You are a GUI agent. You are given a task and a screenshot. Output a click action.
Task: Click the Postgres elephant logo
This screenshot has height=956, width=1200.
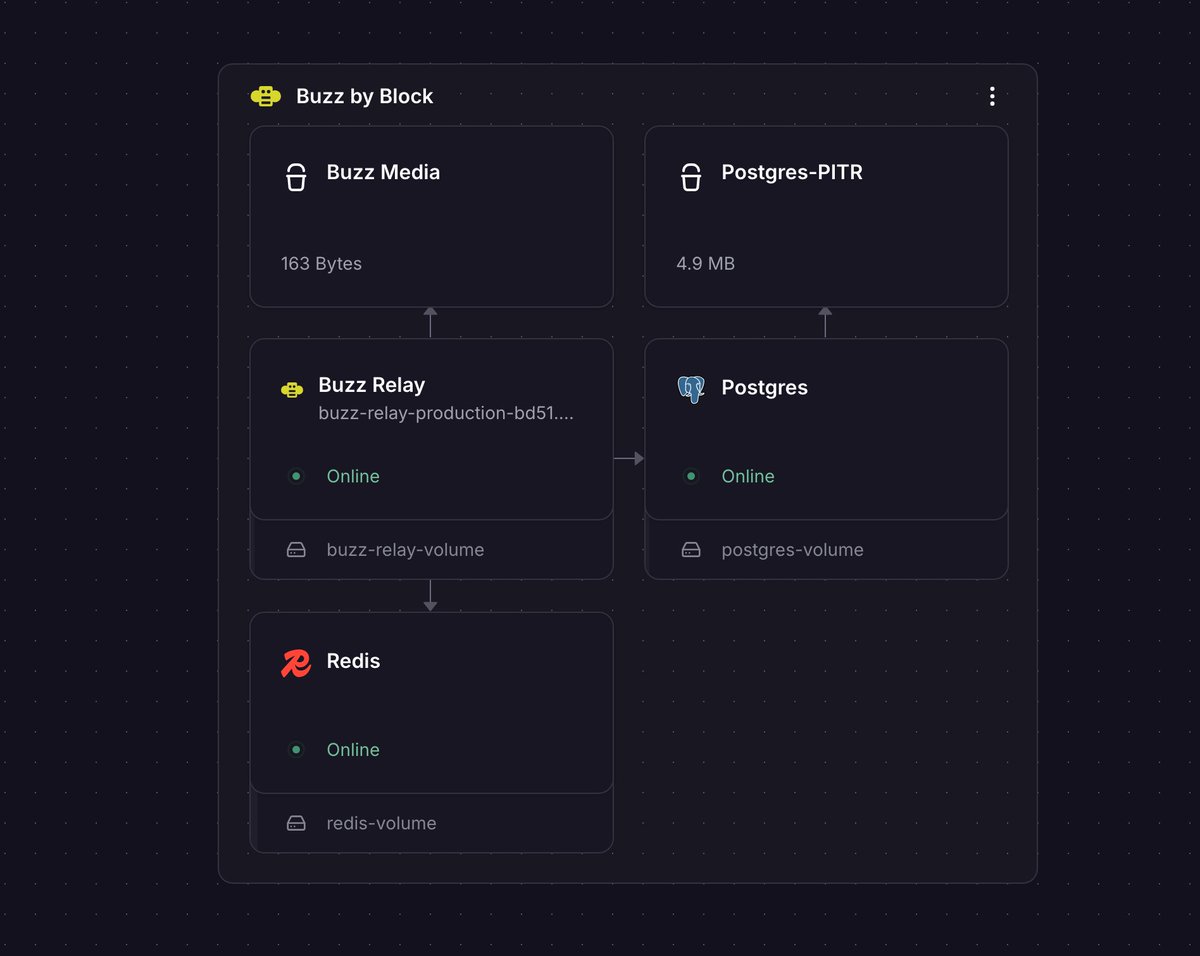coord(691,390)
